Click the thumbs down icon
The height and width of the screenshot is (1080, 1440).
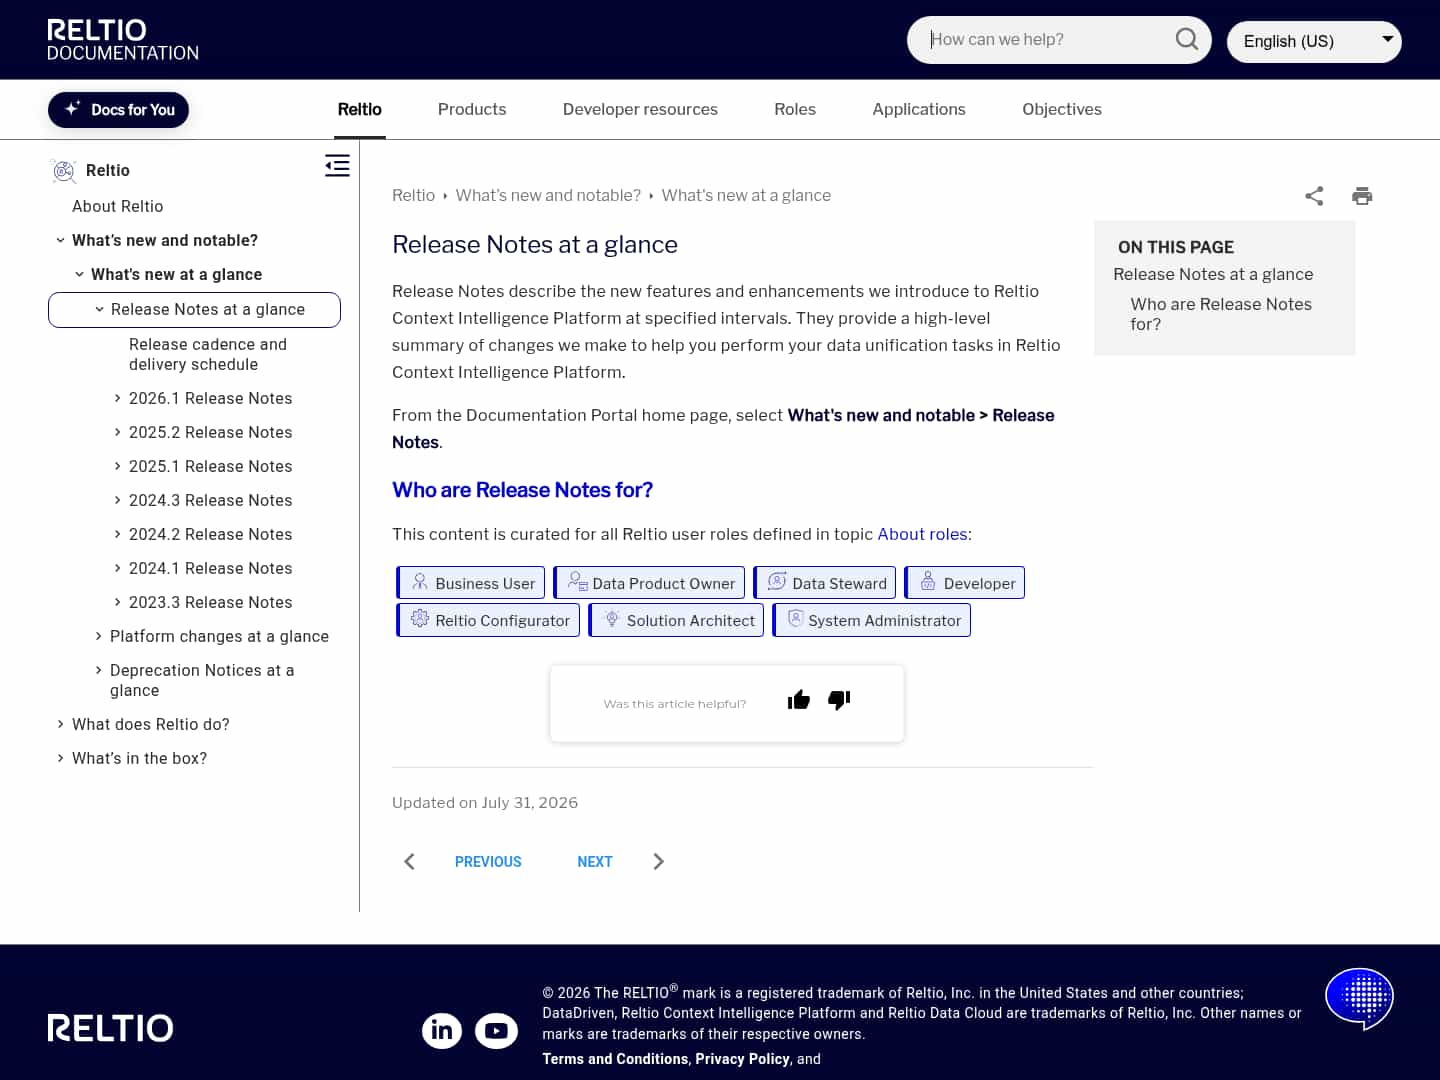point(839,700)
